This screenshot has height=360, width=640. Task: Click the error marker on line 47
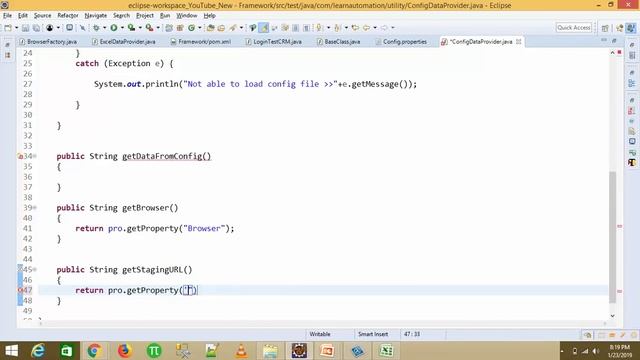20,290
